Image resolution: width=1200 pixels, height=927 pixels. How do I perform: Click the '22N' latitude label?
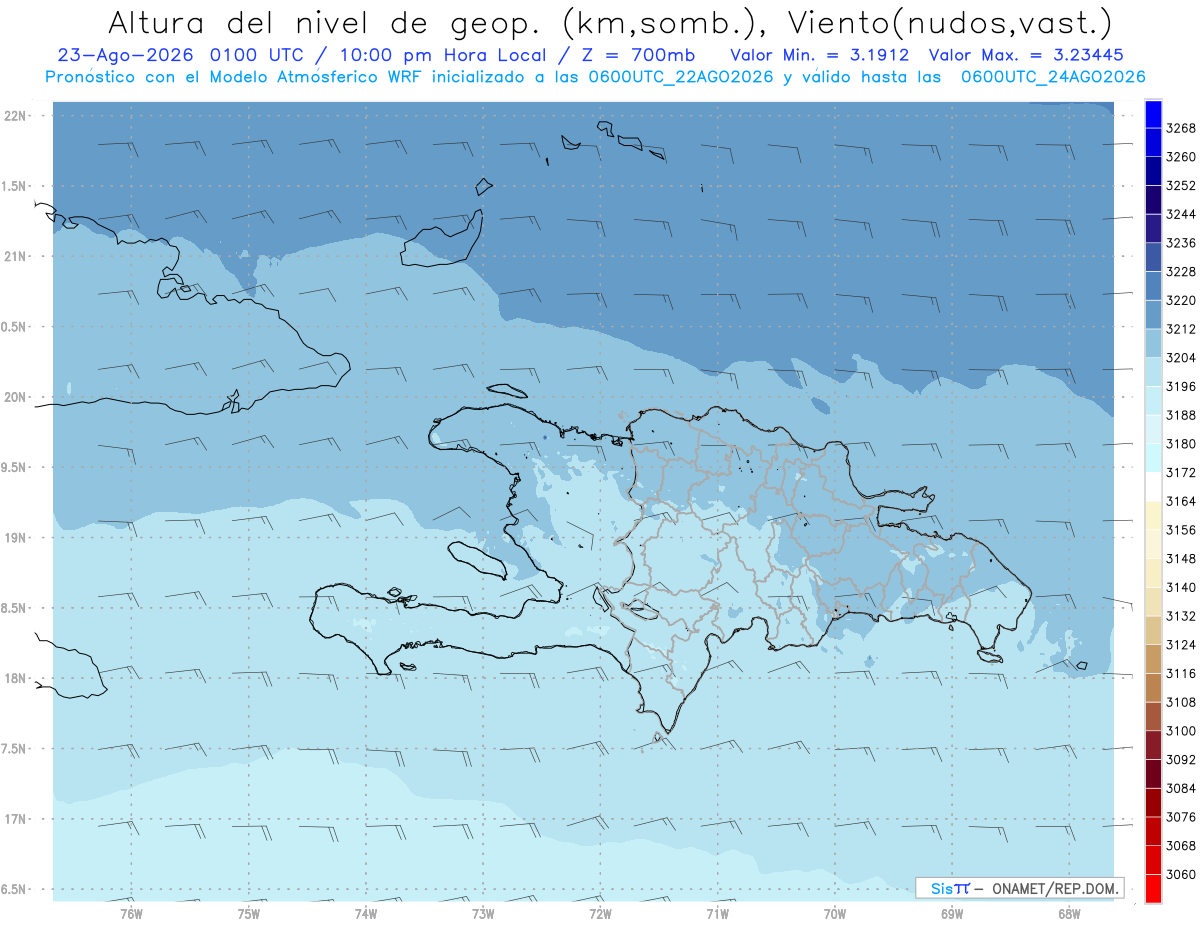click(x=15, y=116)
